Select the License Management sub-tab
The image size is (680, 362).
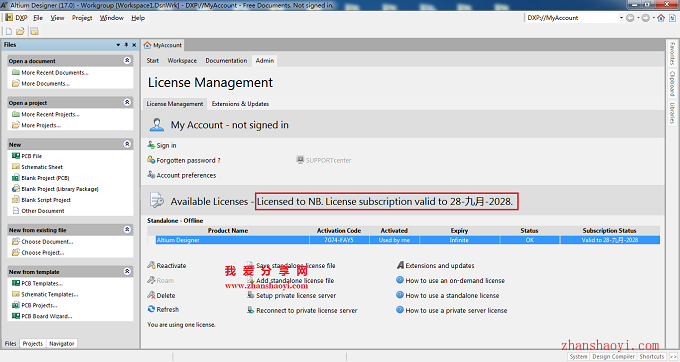174,104
